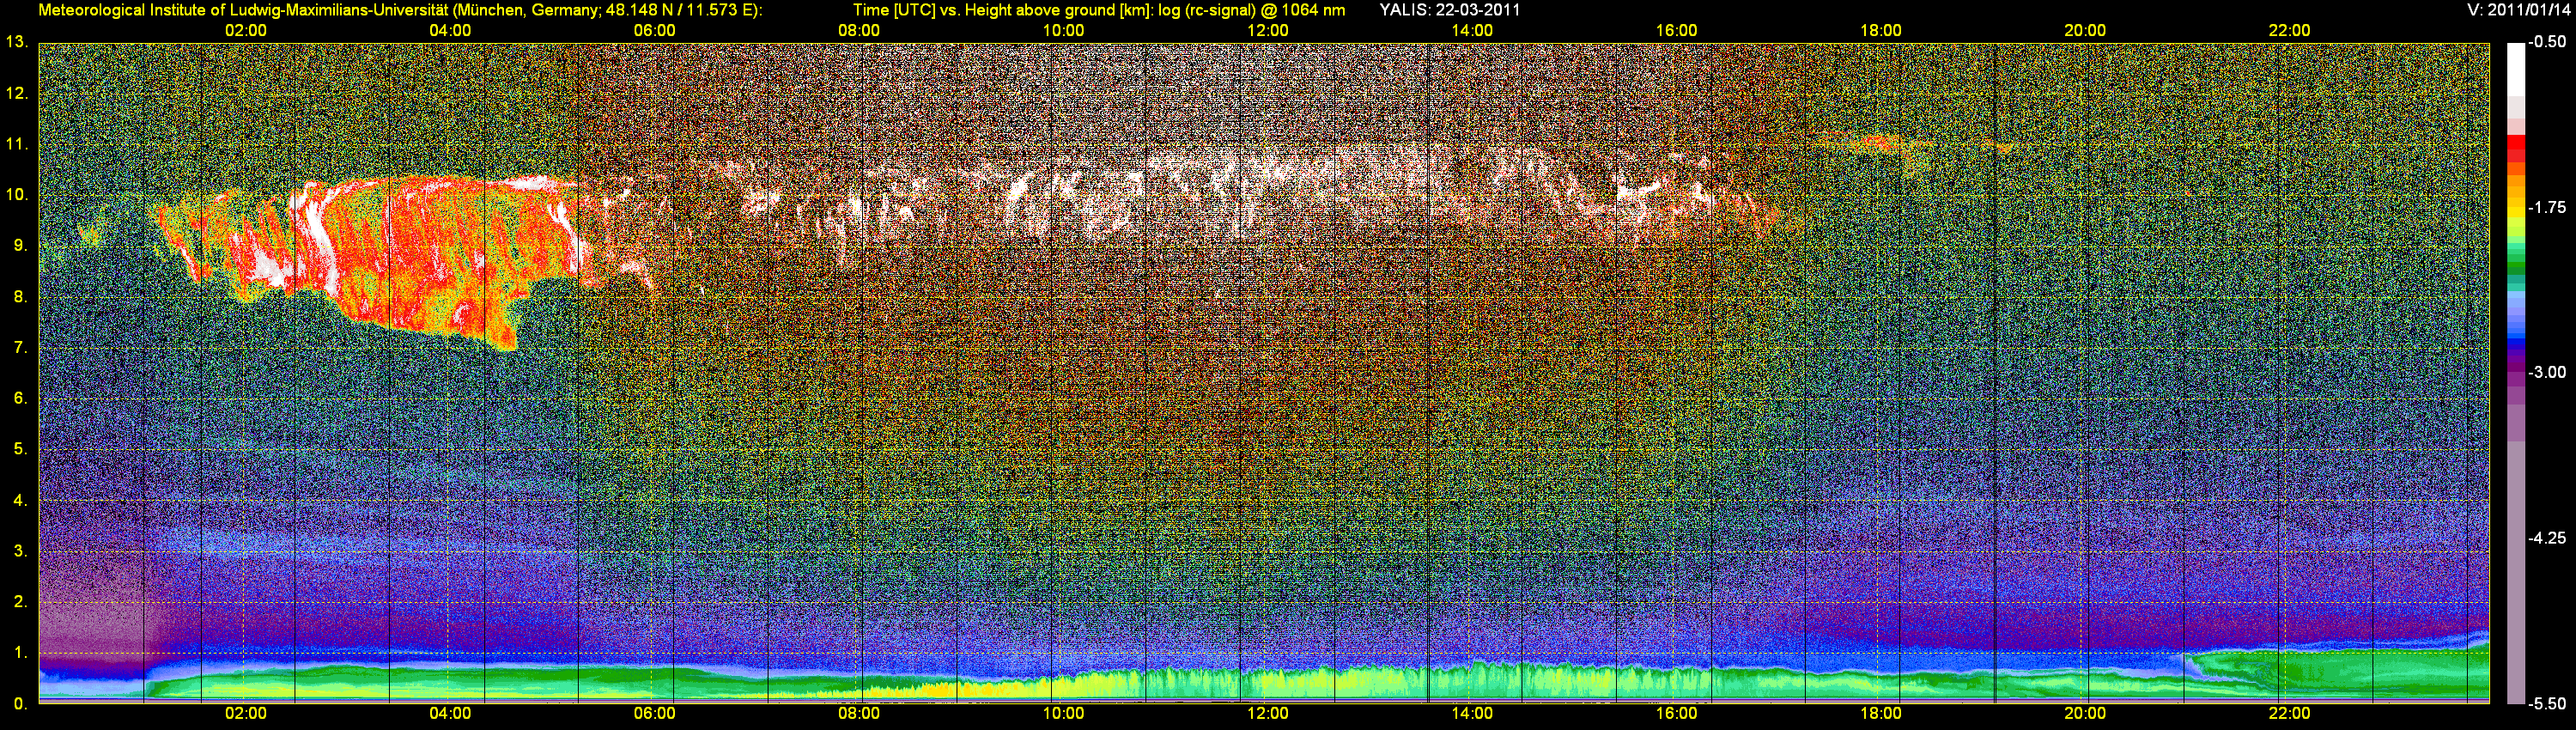This screenshot has height=730, width=2576.
Task: Pick the yellow segment of the colorbar
Action: (x=2515, y=212)
